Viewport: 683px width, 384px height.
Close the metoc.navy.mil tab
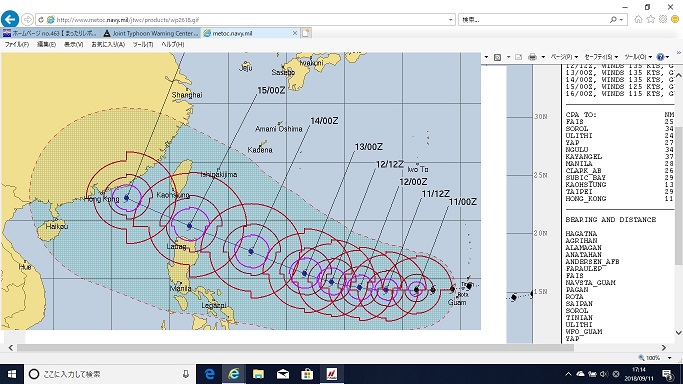(x=295, y=33)
